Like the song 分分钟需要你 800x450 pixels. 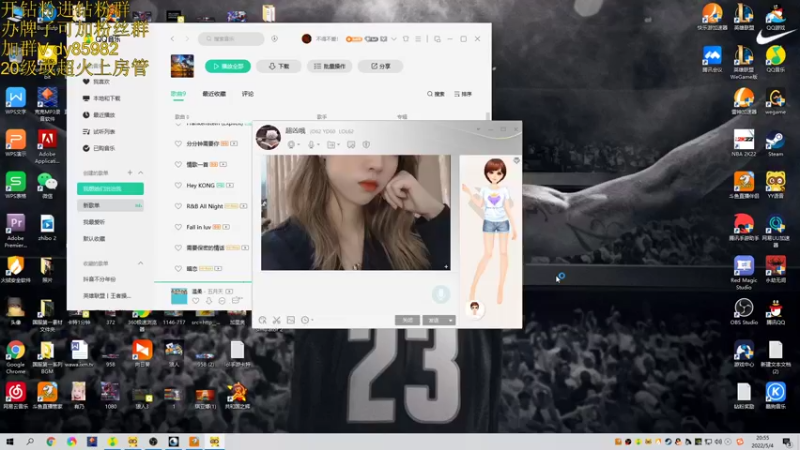point(178,144)
